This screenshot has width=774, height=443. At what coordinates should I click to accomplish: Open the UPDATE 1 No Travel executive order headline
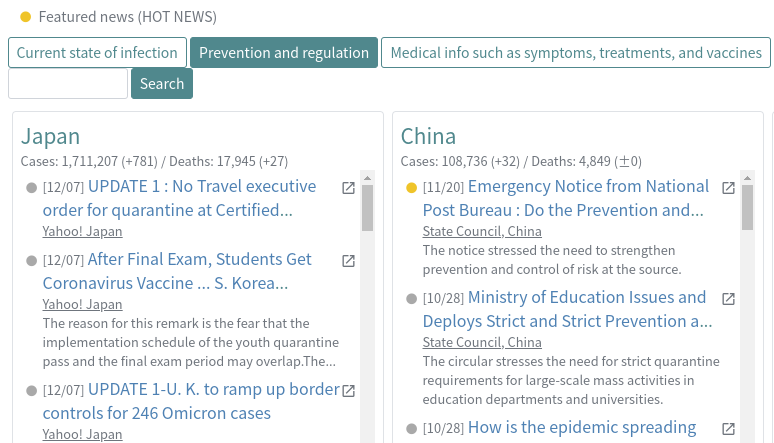click(x=179, y=198)
